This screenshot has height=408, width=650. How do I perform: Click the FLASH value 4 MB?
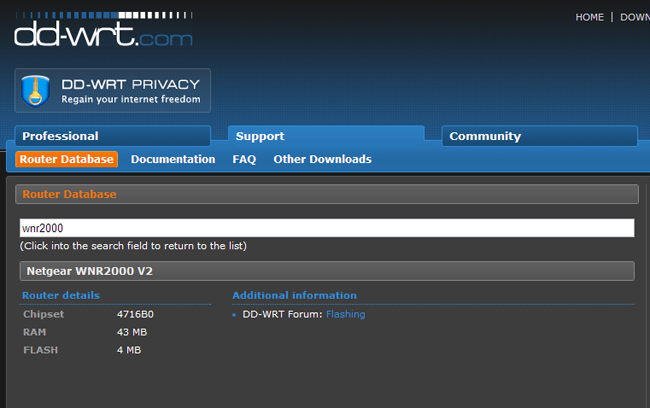pyautogui.click(x=129, y=350)
